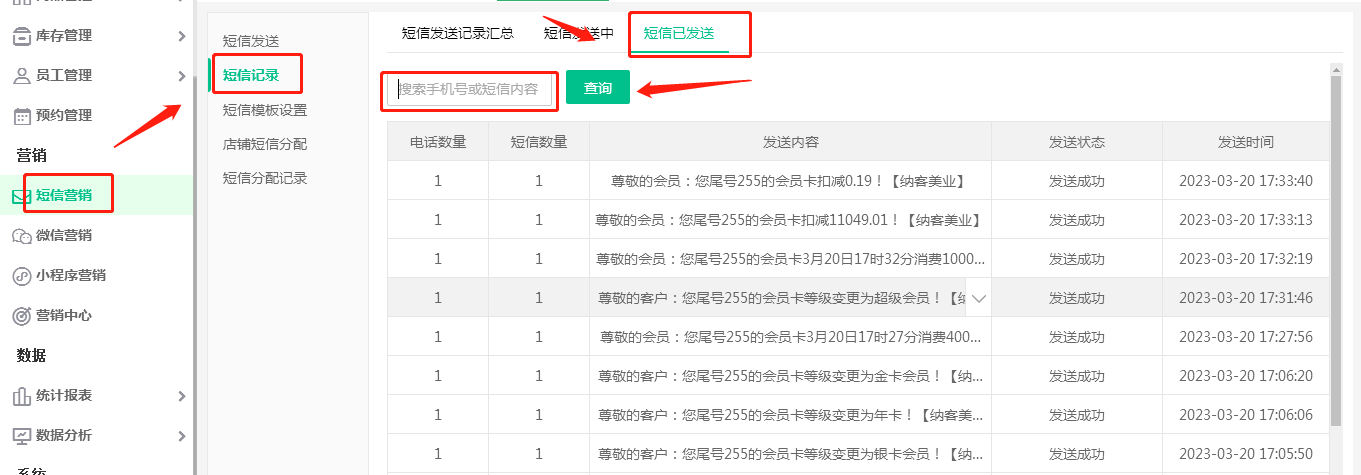Switch to 短信发送记录汇总 tab
Screen dimensions: 1361x475
pyautogui.click(x=457, y=33)
